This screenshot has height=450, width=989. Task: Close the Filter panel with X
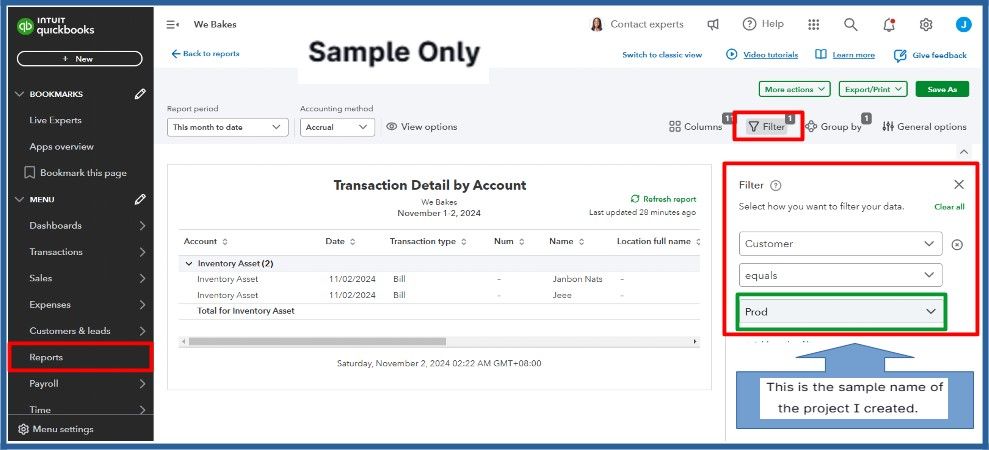click(959, 184)
